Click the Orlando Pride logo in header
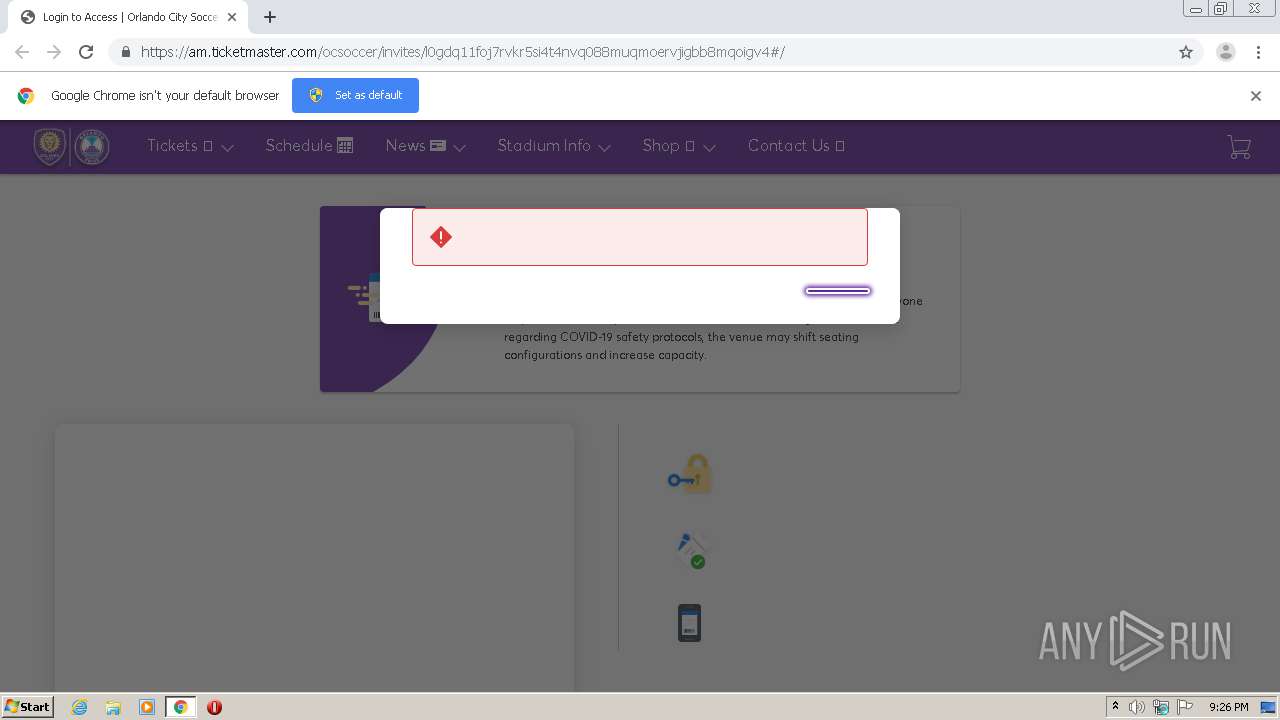1280x720 pixels. (x=92, y=147)
